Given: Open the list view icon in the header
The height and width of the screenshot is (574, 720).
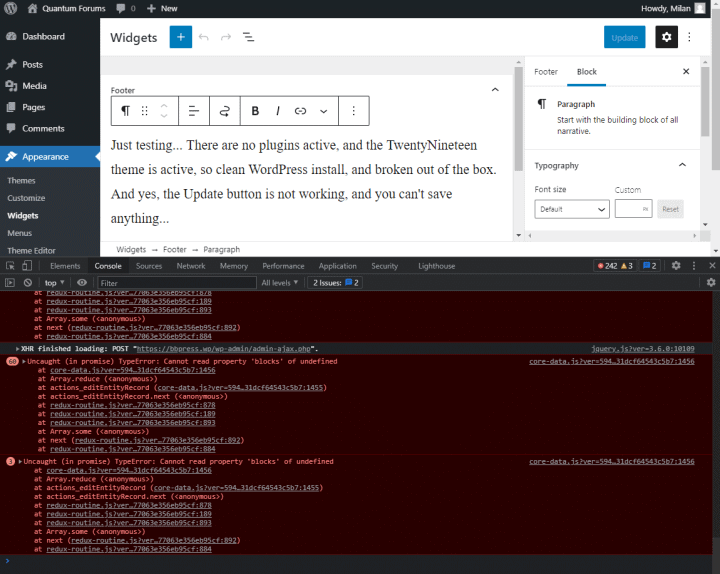Looking at the screenshot, I should click(248, 37).
